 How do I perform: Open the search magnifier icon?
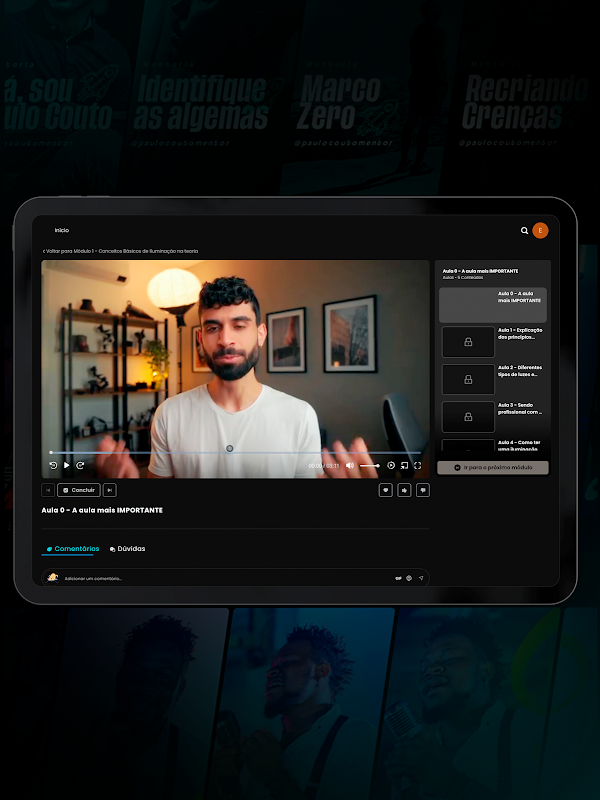click(x=524, y=231)
